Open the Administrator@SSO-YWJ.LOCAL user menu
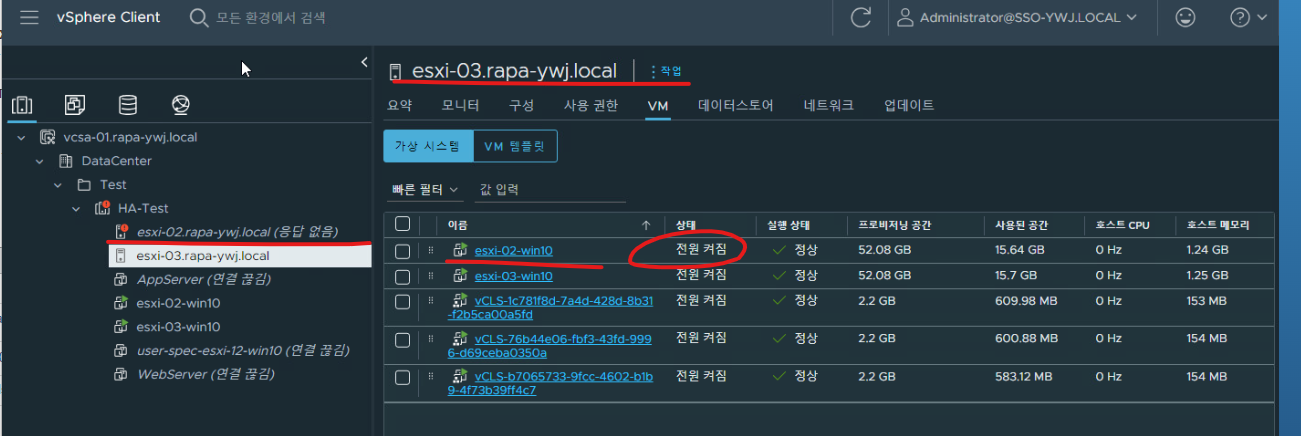Screen dimensions: 1301x436 point(1017,18)
